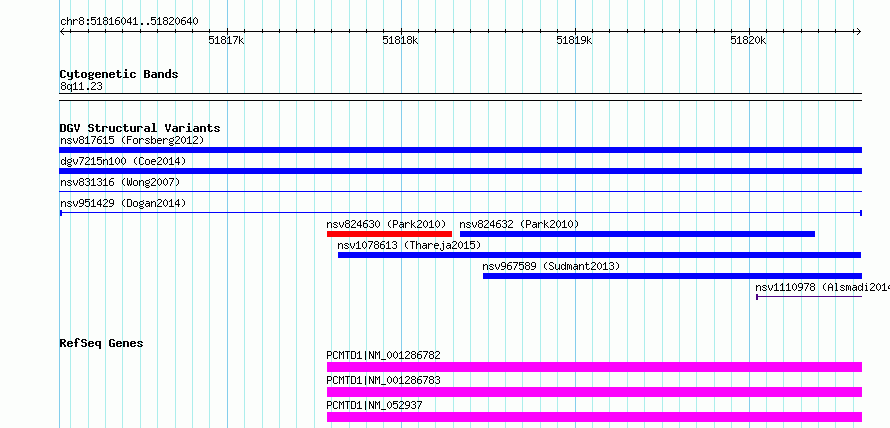The height and width of the screenshot is (428, 890).
Task: Click the nsv1078613 (Thareja2015) label
Action: (x=409, y=245)
